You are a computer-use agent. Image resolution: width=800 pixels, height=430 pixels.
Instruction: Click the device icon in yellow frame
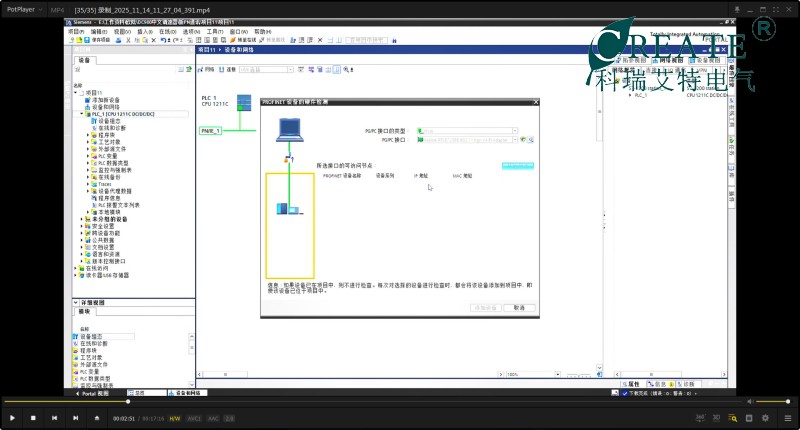(289, 209)
